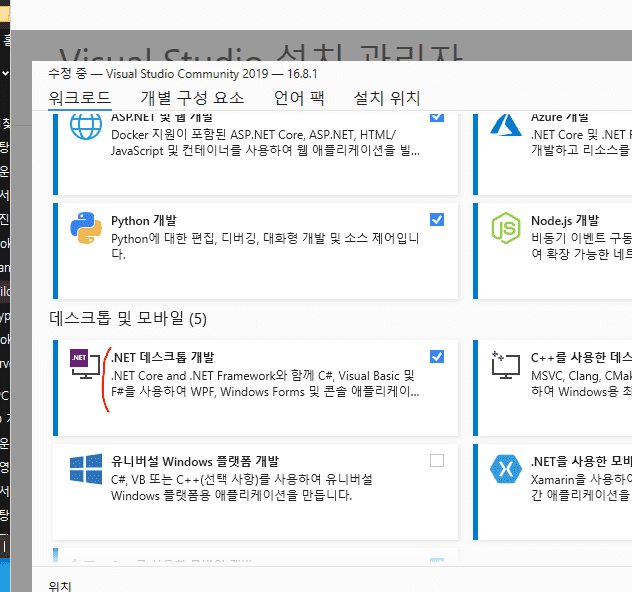
Task: Open the 개별 구성 요소 tab
Action: tap(192, 98)
